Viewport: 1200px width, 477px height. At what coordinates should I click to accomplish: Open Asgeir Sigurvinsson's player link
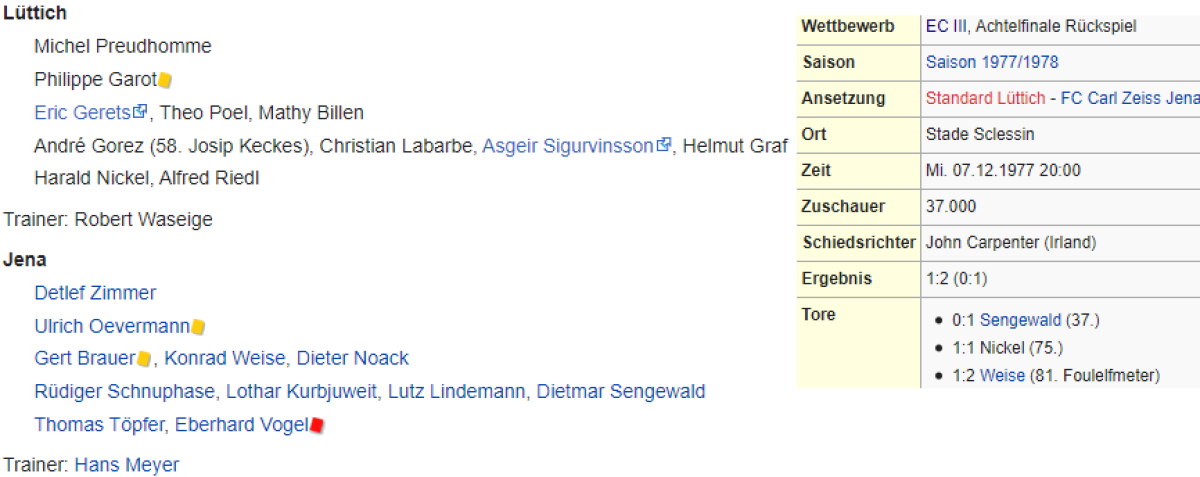coord(567,146)
